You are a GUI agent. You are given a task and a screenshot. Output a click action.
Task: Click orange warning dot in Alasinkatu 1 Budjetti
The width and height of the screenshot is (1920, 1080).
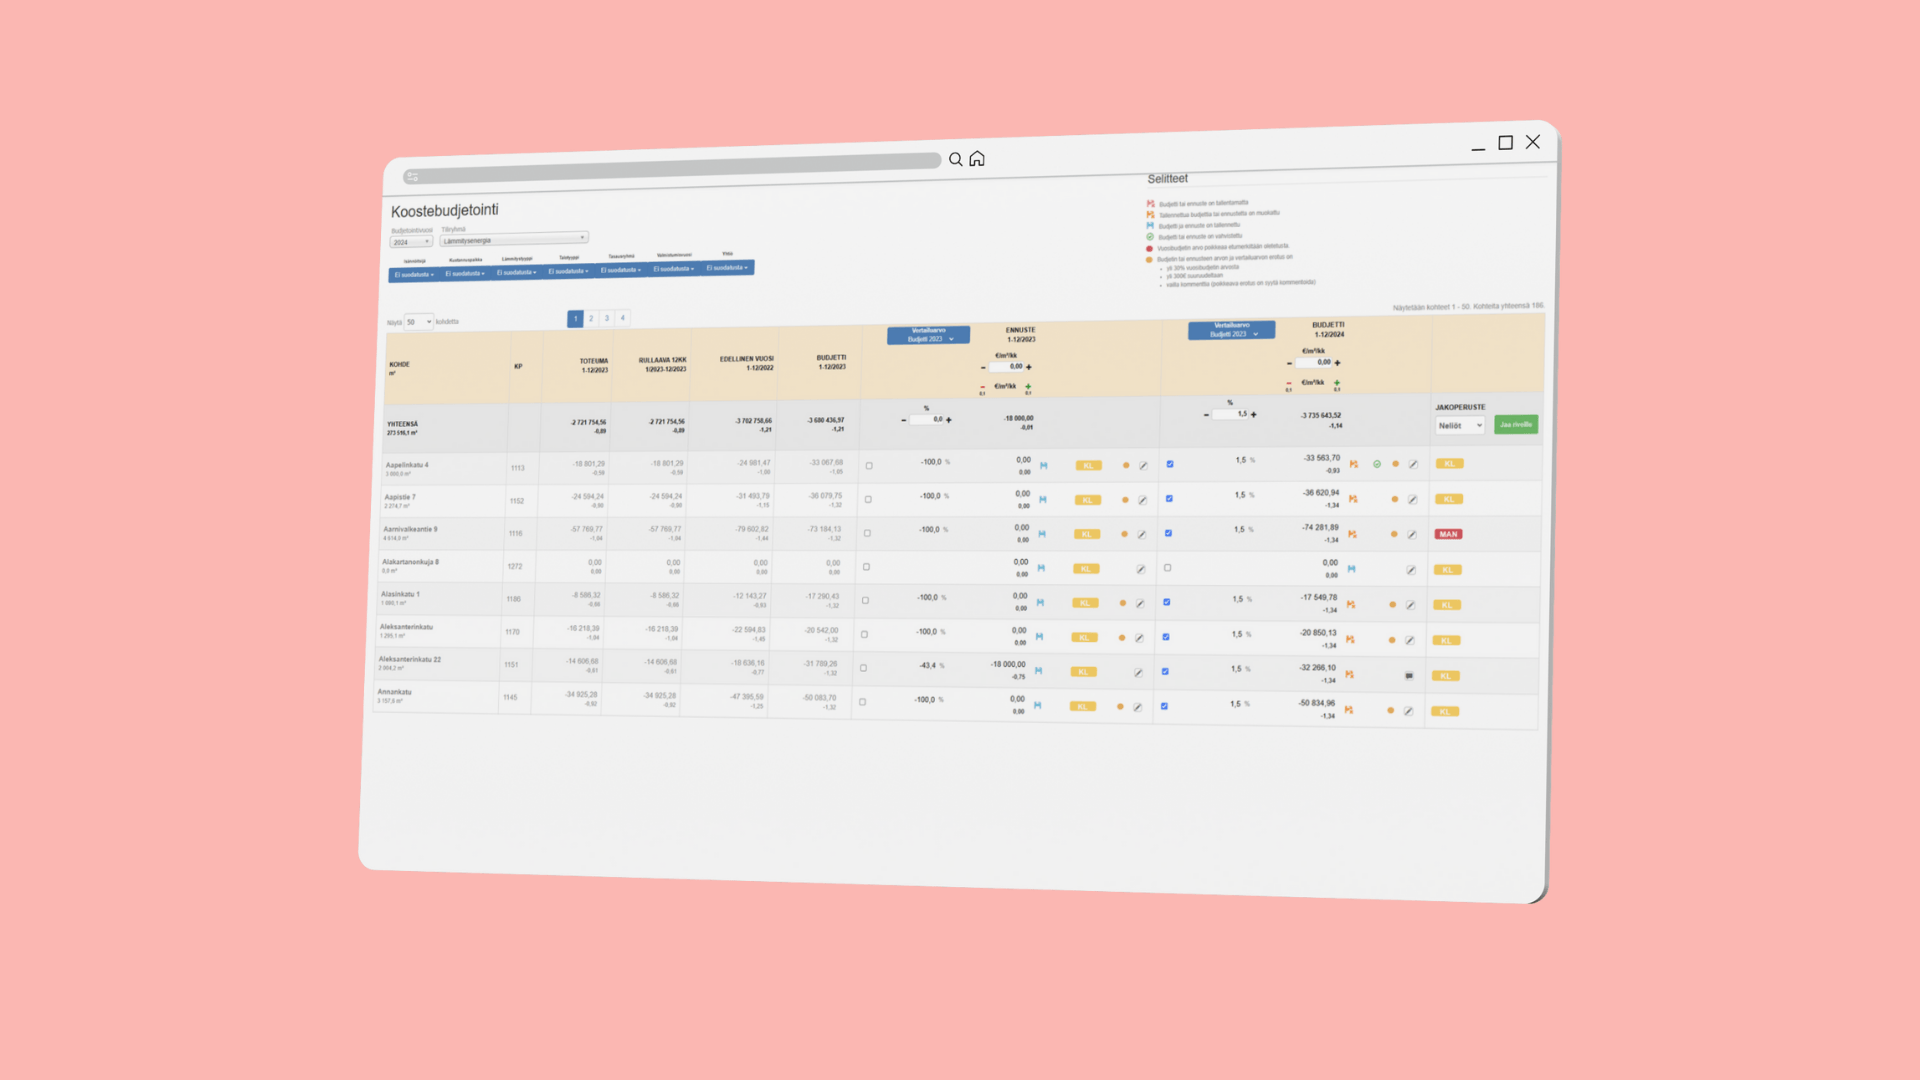1392,604
